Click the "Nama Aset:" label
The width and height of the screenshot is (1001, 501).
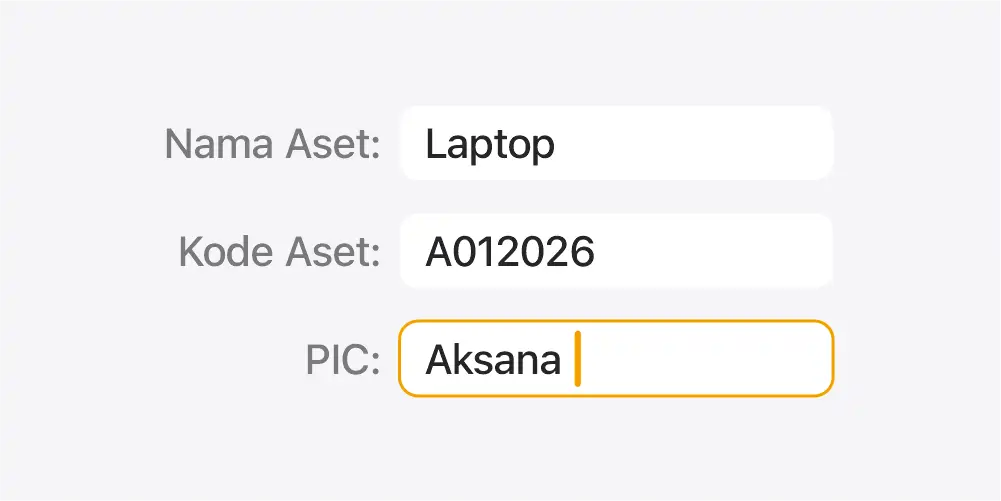pos(272,144)
